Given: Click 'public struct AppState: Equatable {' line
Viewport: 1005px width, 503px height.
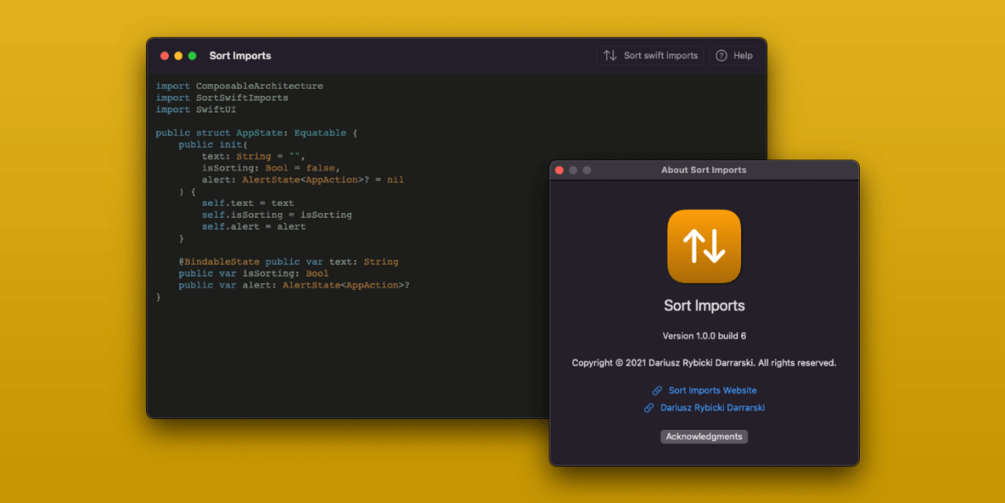Looking at the screenshot, I should click(256, 133).
